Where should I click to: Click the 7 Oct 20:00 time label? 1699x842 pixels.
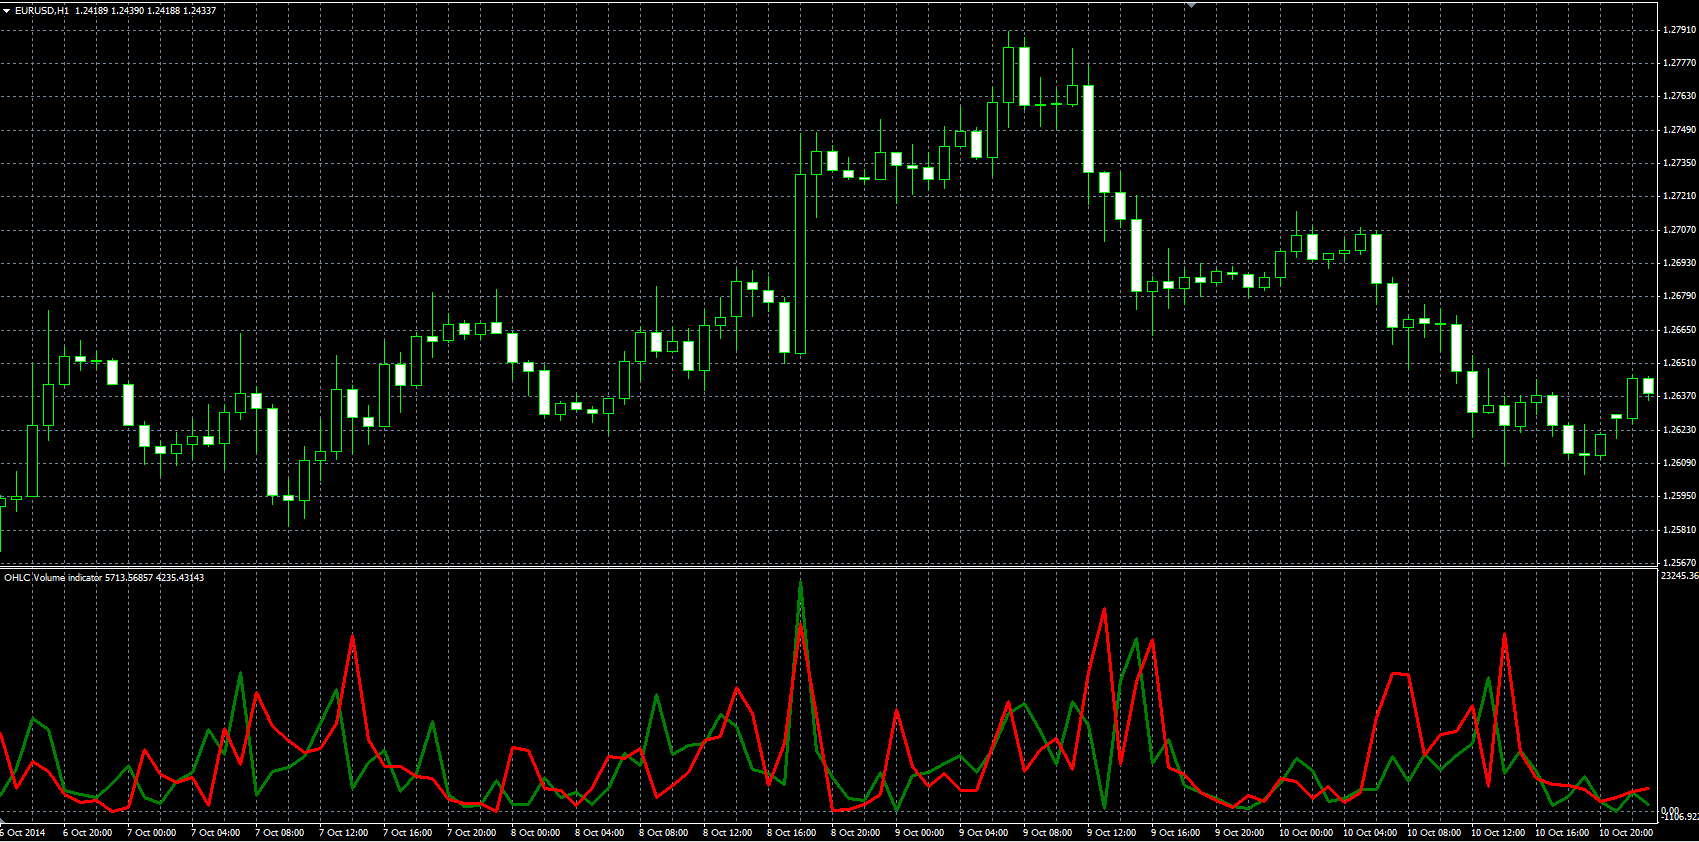click(x=472, y=833)
